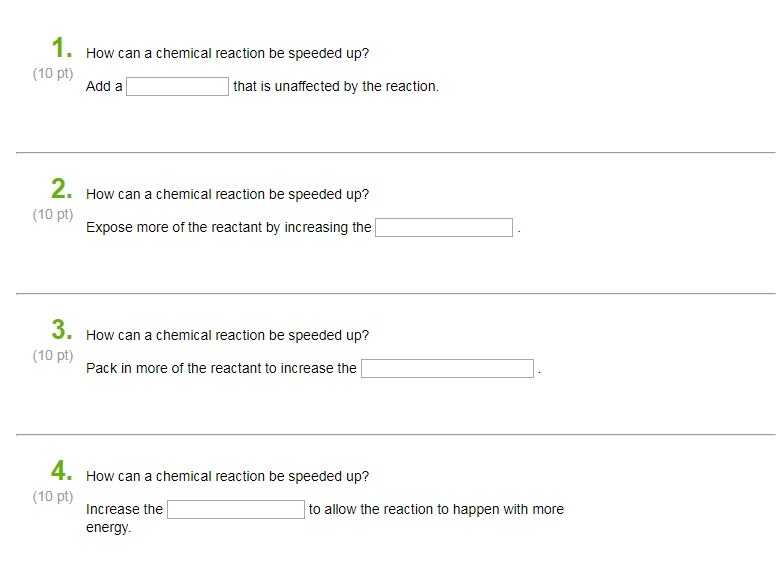Click the blank after "Increase the"

pos(236,509)
